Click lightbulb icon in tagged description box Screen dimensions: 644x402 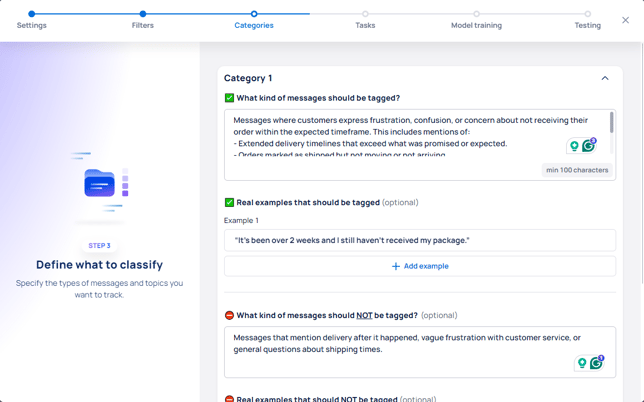coord(574,146)
